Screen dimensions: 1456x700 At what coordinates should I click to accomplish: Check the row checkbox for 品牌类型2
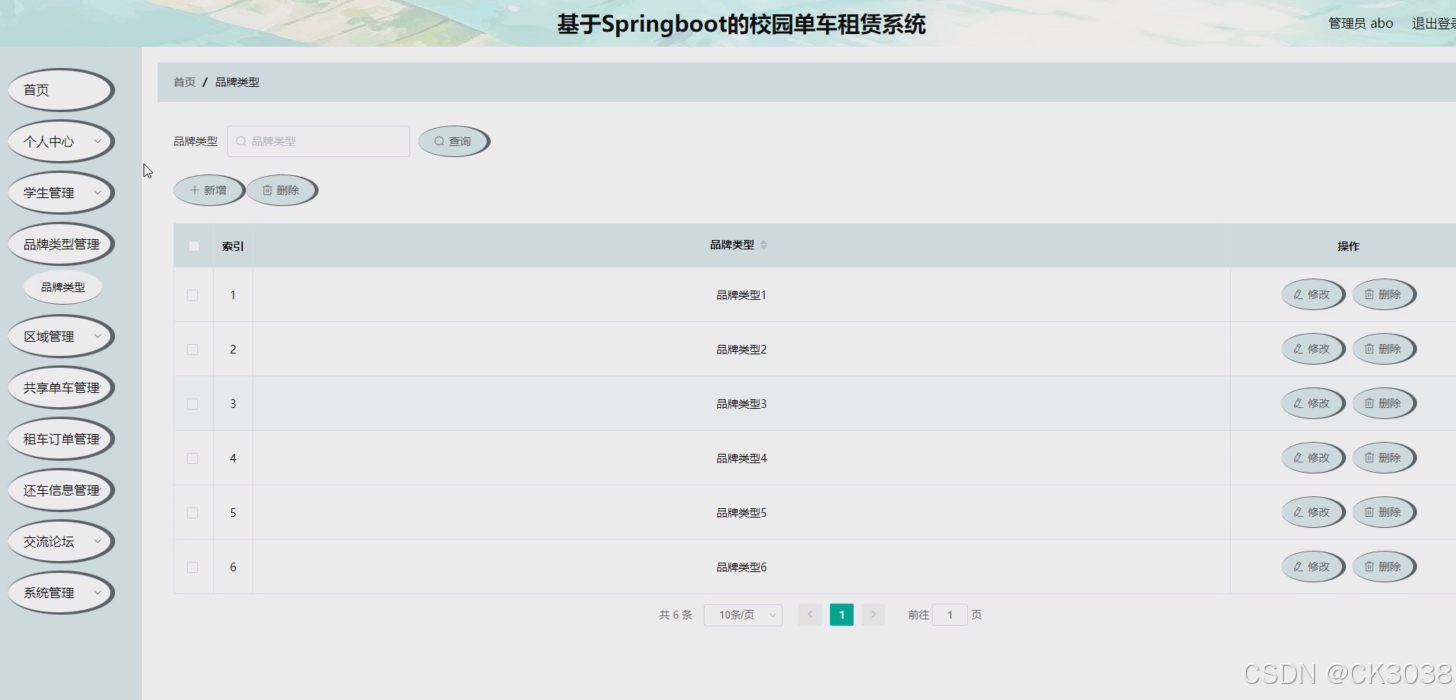click(193, 349)
